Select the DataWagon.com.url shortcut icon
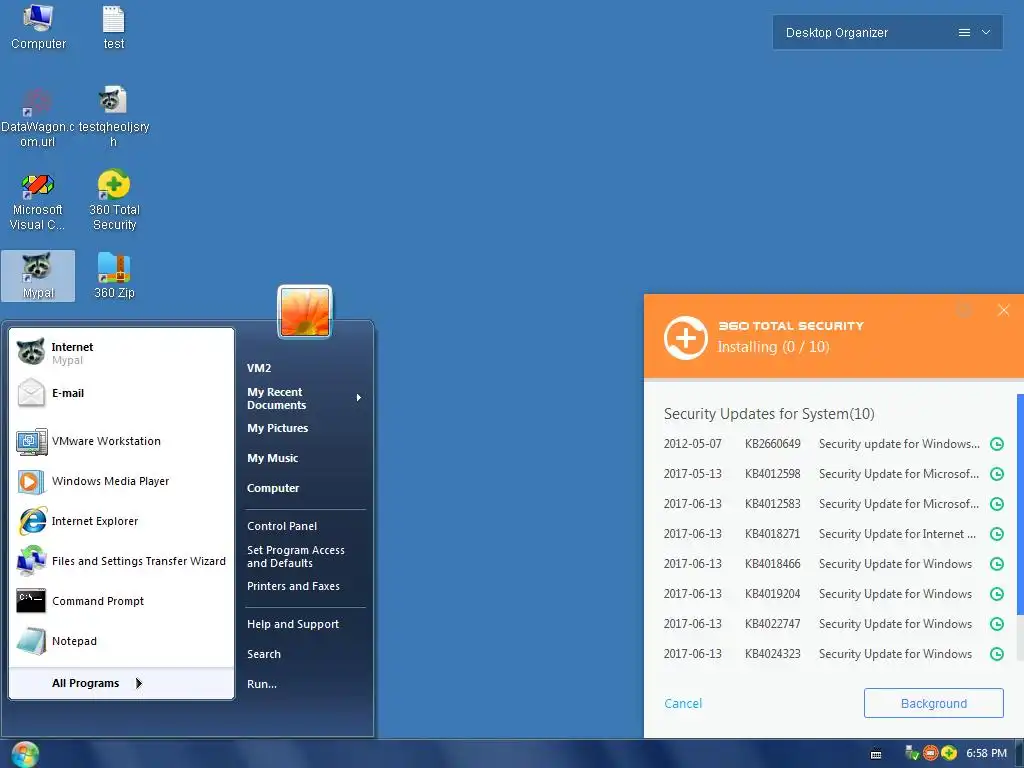Viewport: 1024px width, 768px height. click(x=37, y=118)
